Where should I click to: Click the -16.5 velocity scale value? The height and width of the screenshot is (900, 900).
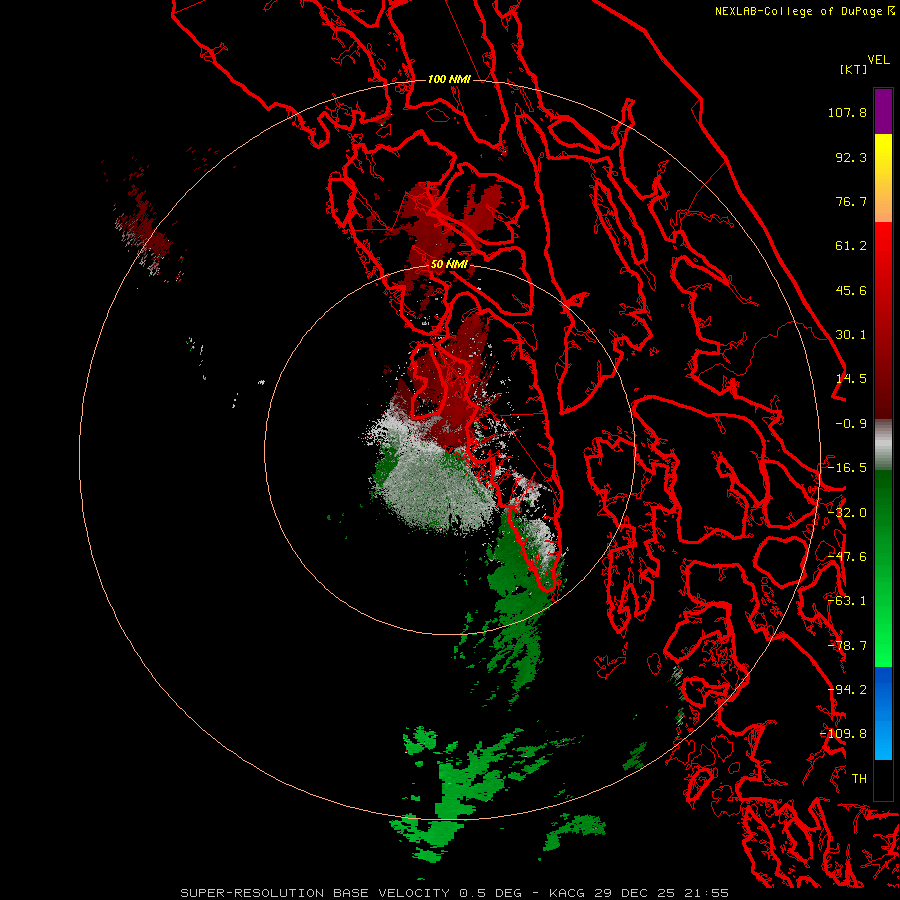pyautogui.click(x=847, y=468)
